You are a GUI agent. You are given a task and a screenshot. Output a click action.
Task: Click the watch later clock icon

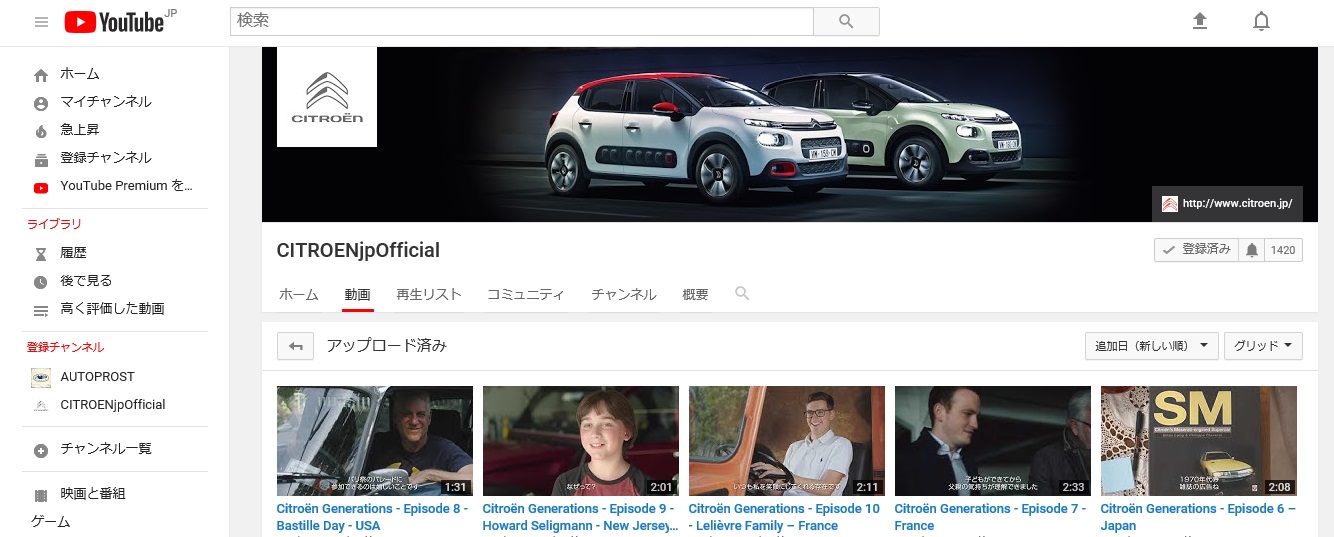41,282
